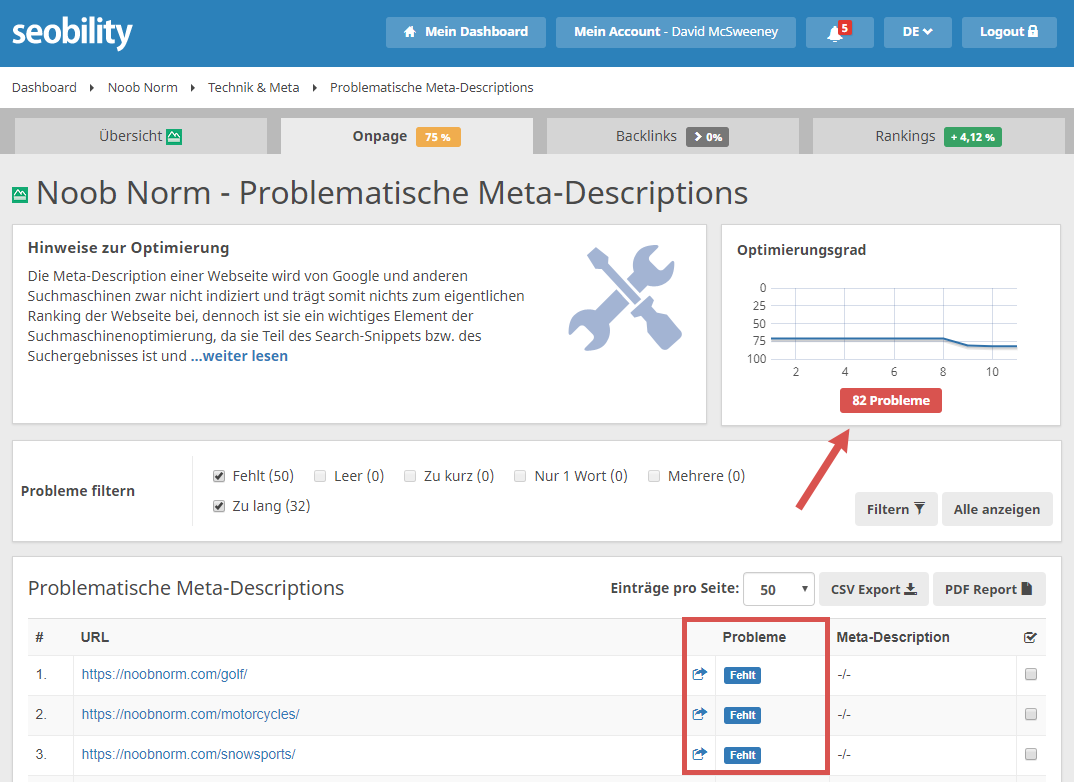
Task: Open external link icon for motorcycles URL
Action: point(699,714)
